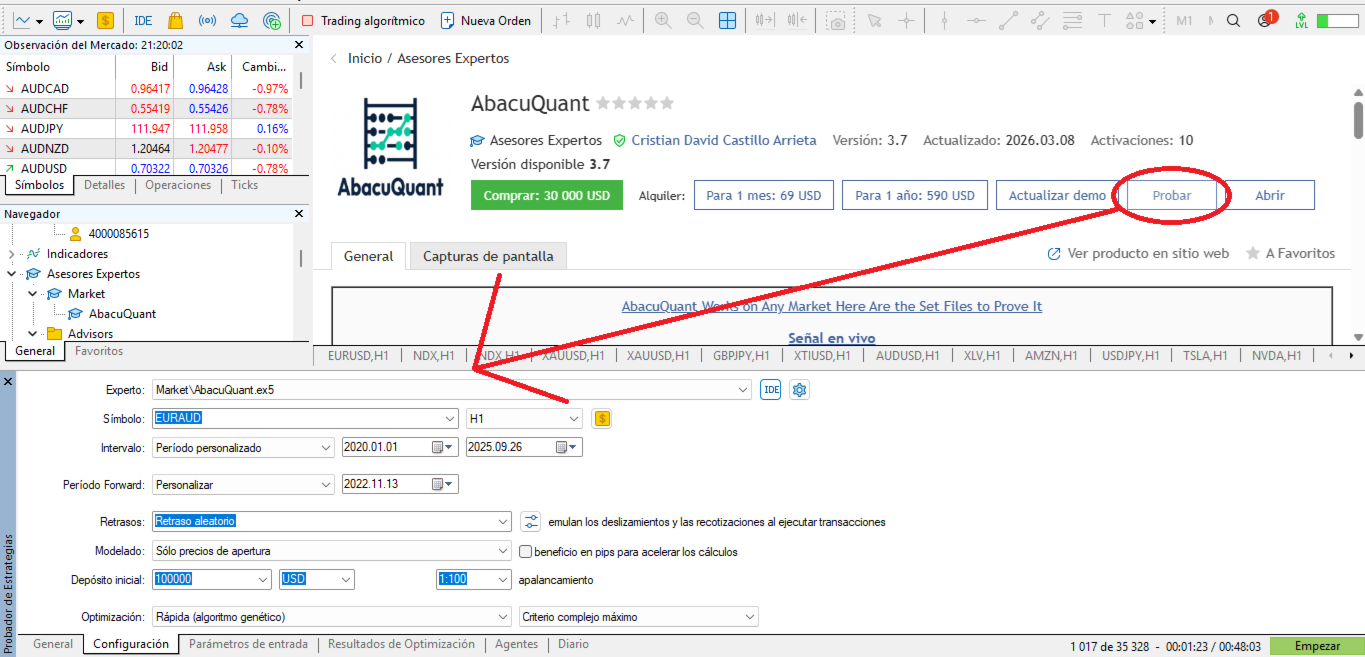The width and height of the screenshot is (1365, 657).
Task: Switch to Detalles tab in Market Watch
Action: 105,185
